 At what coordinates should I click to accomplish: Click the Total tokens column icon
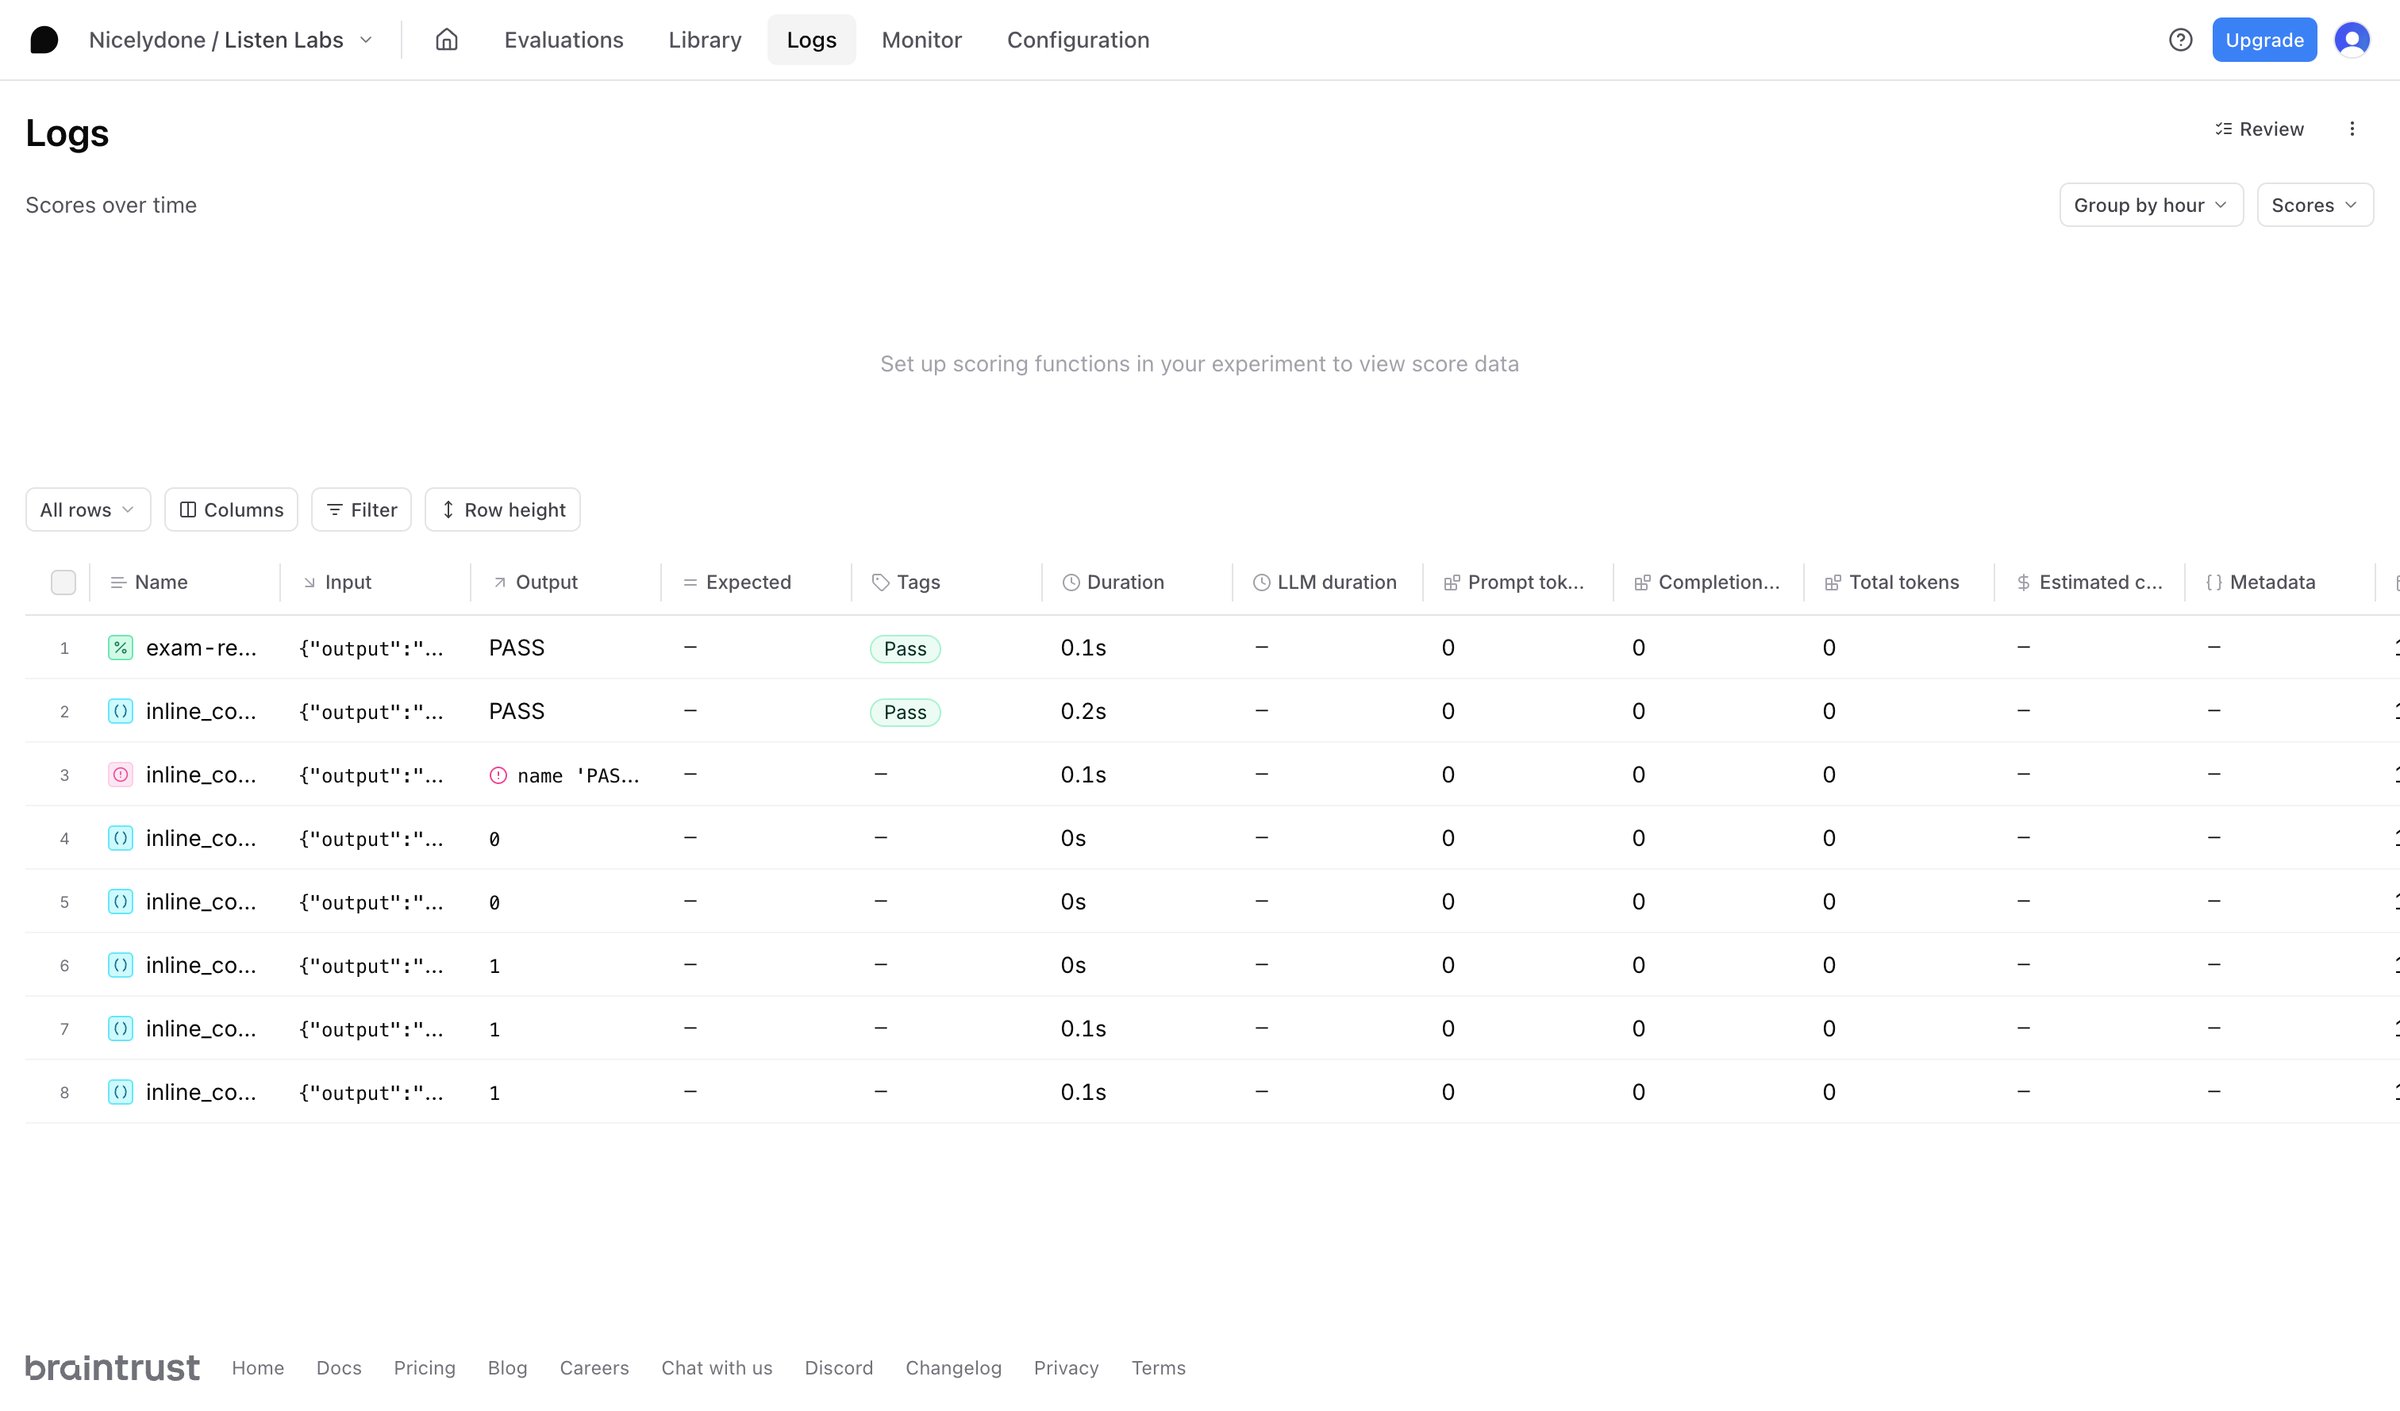(x=1833, y=582)
